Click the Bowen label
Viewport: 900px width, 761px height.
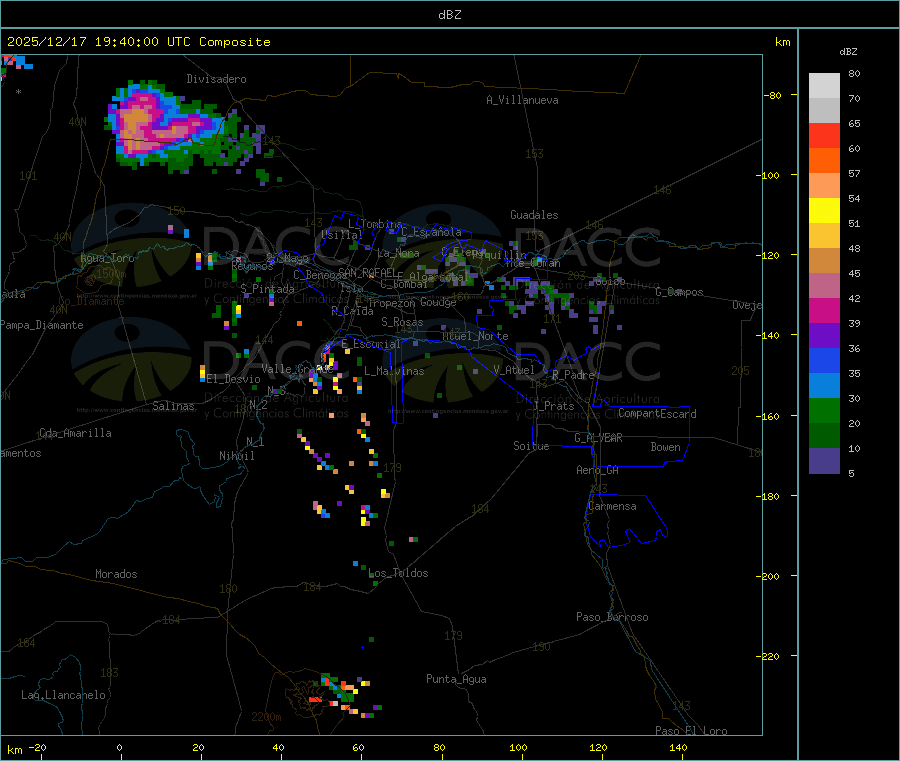(666, 447)
